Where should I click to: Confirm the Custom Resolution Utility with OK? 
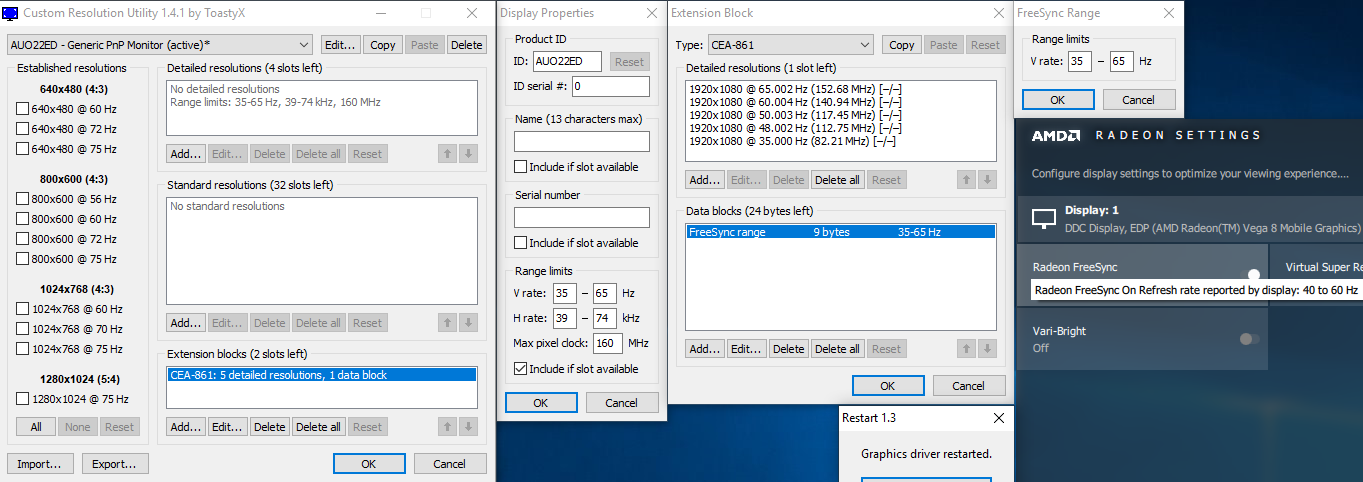pos(369,464)
